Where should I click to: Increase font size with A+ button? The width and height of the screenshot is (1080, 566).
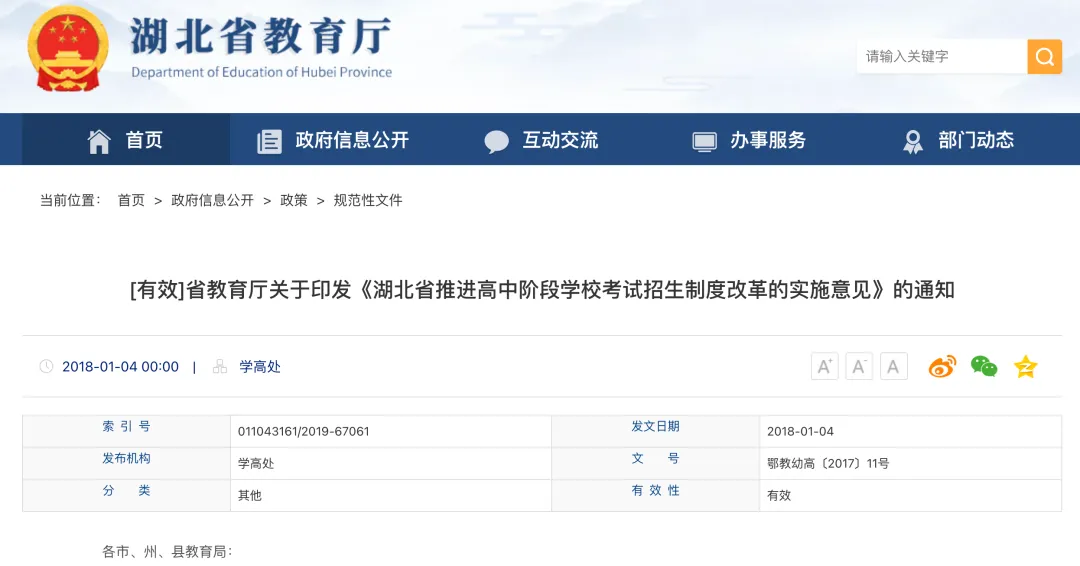tap(824, 366)
